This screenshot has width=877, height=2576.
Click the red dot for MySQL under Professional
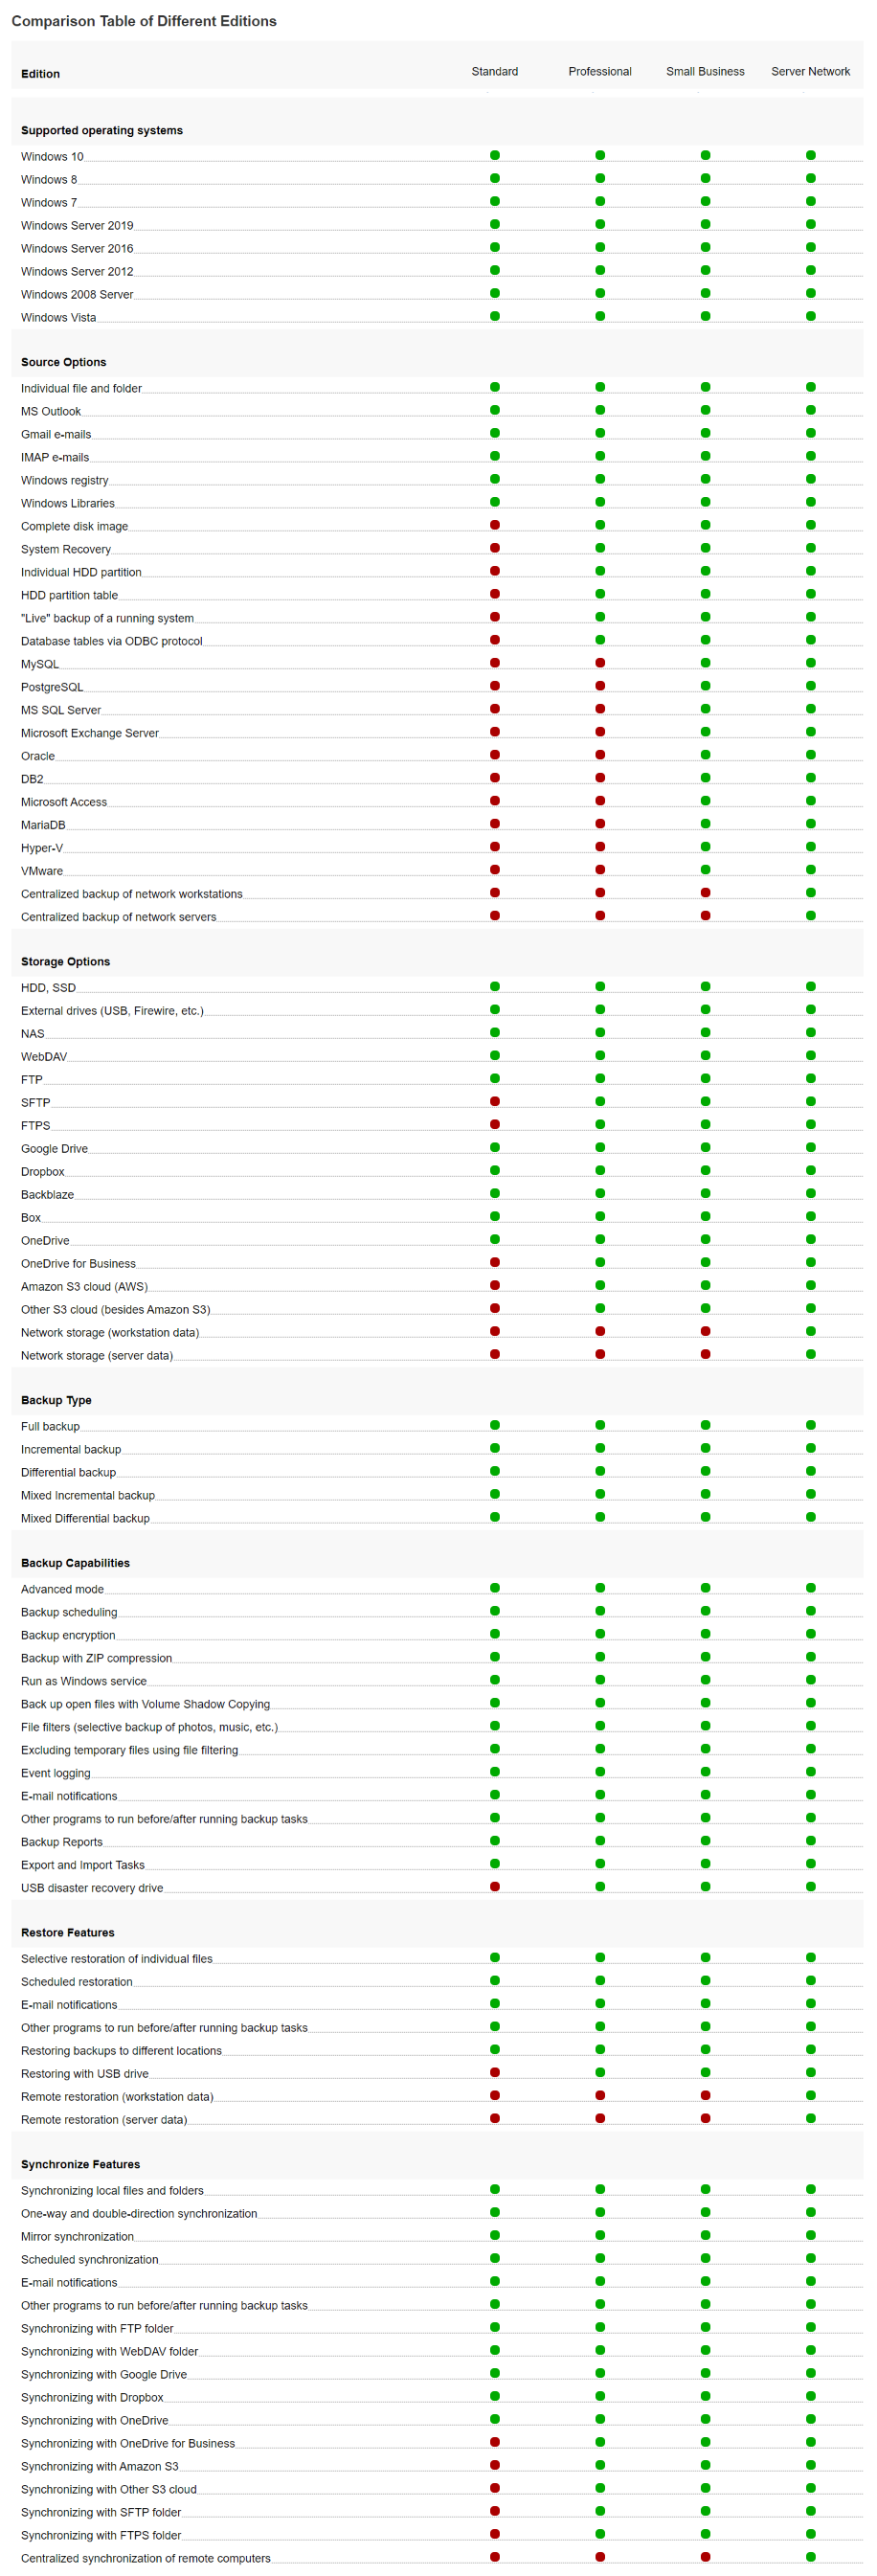[x=600, y=663]
